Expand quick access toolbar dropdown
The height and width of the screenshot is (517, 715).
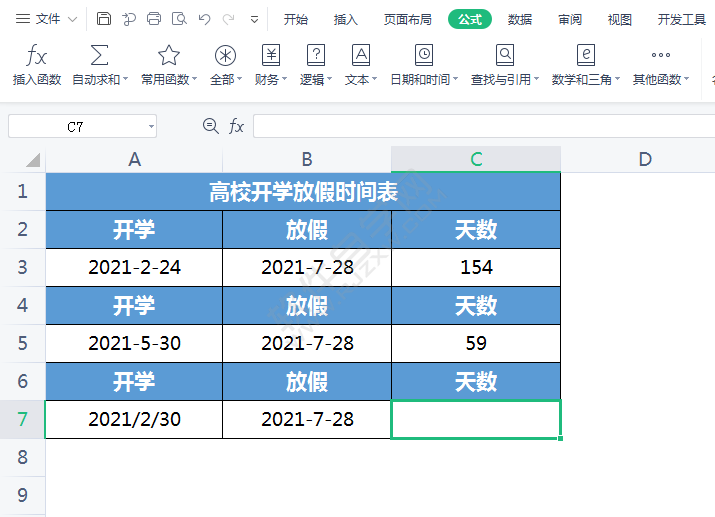click(x=254, y=20)
